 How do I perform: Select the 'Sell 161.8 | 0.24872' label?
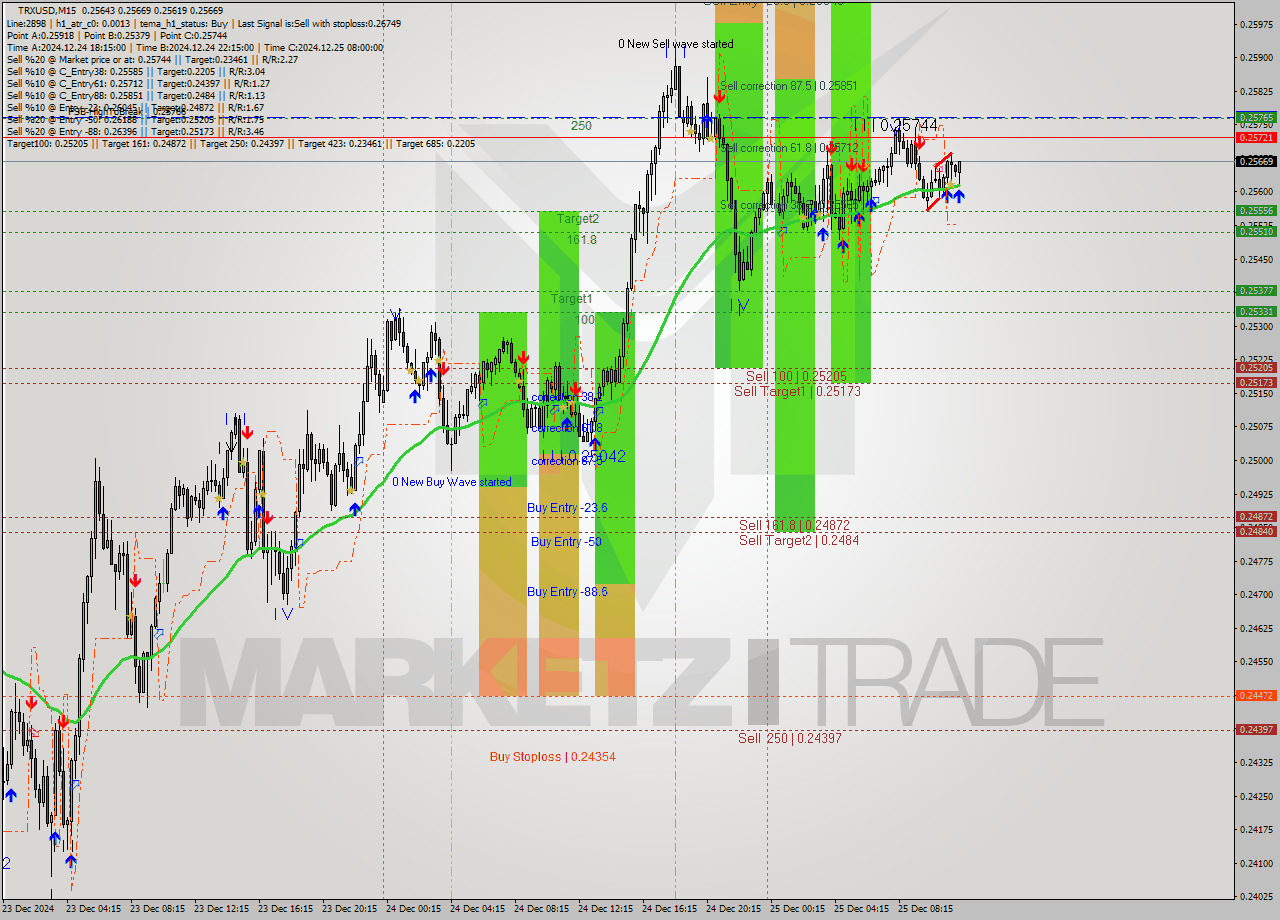(794, 525)
